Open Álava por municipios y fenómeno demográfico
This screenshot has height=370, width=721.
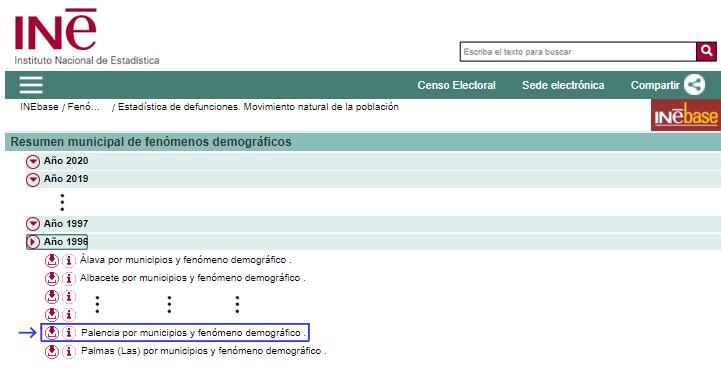[185, 260]
